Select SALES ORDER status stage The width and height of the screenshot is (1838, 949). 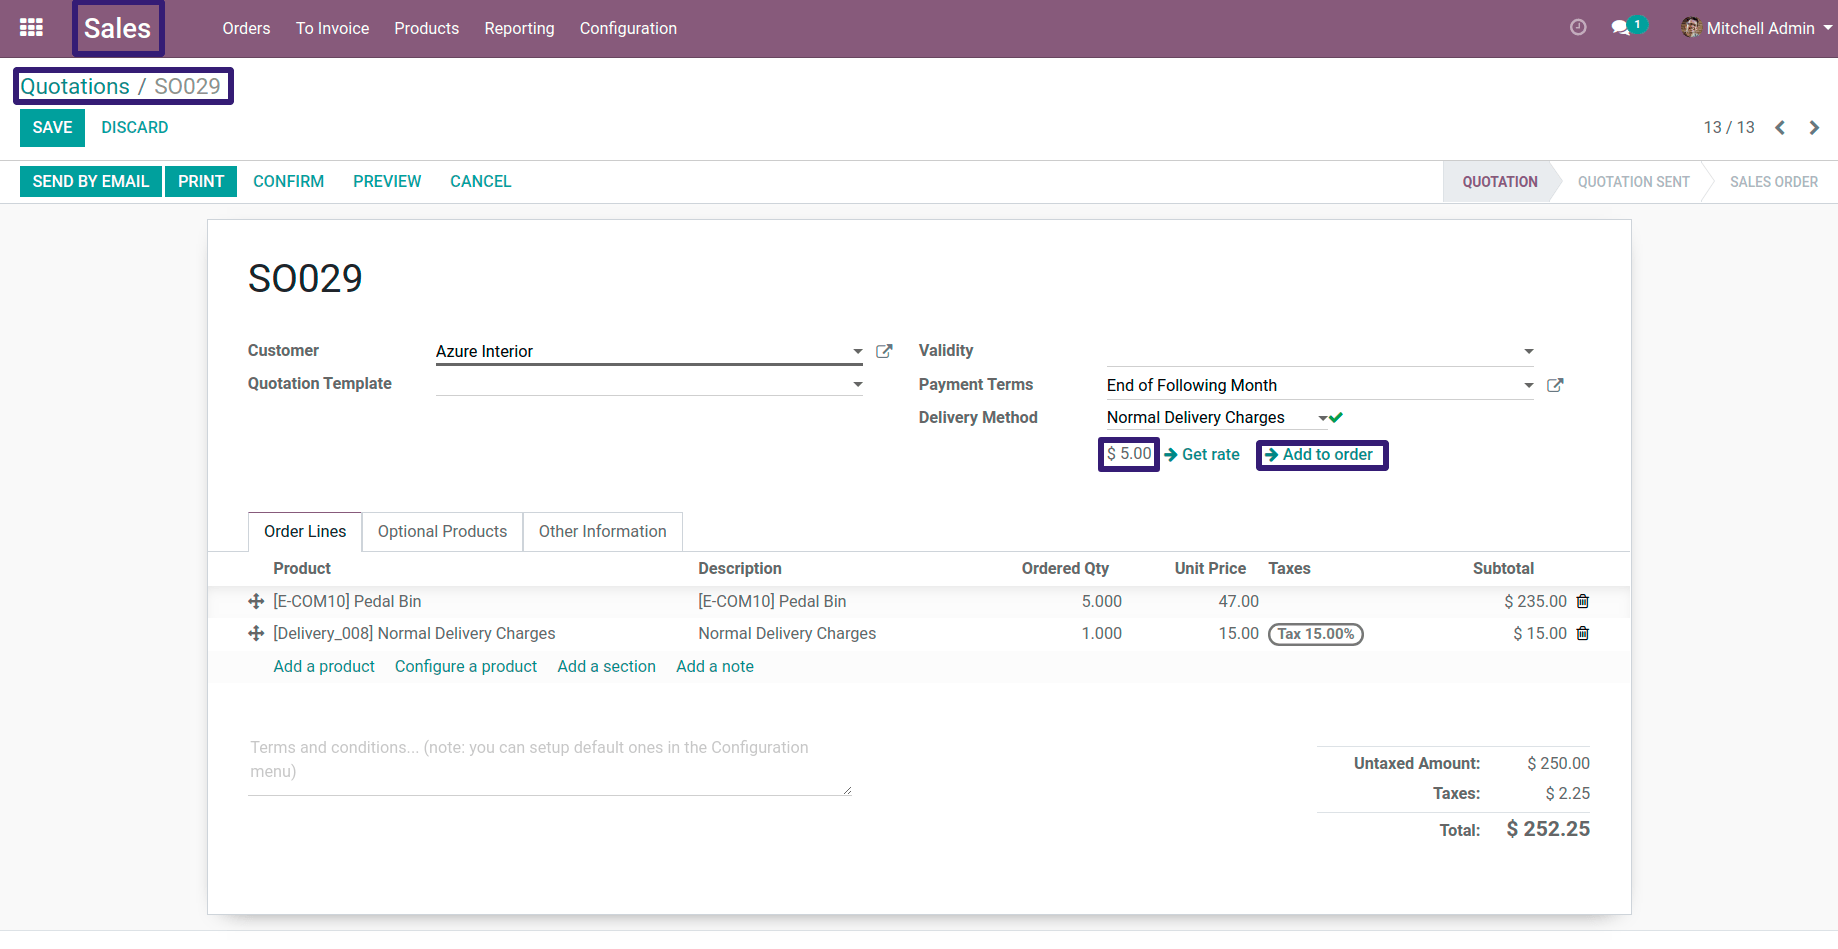pyautogui.click(x=1774, y=182)
